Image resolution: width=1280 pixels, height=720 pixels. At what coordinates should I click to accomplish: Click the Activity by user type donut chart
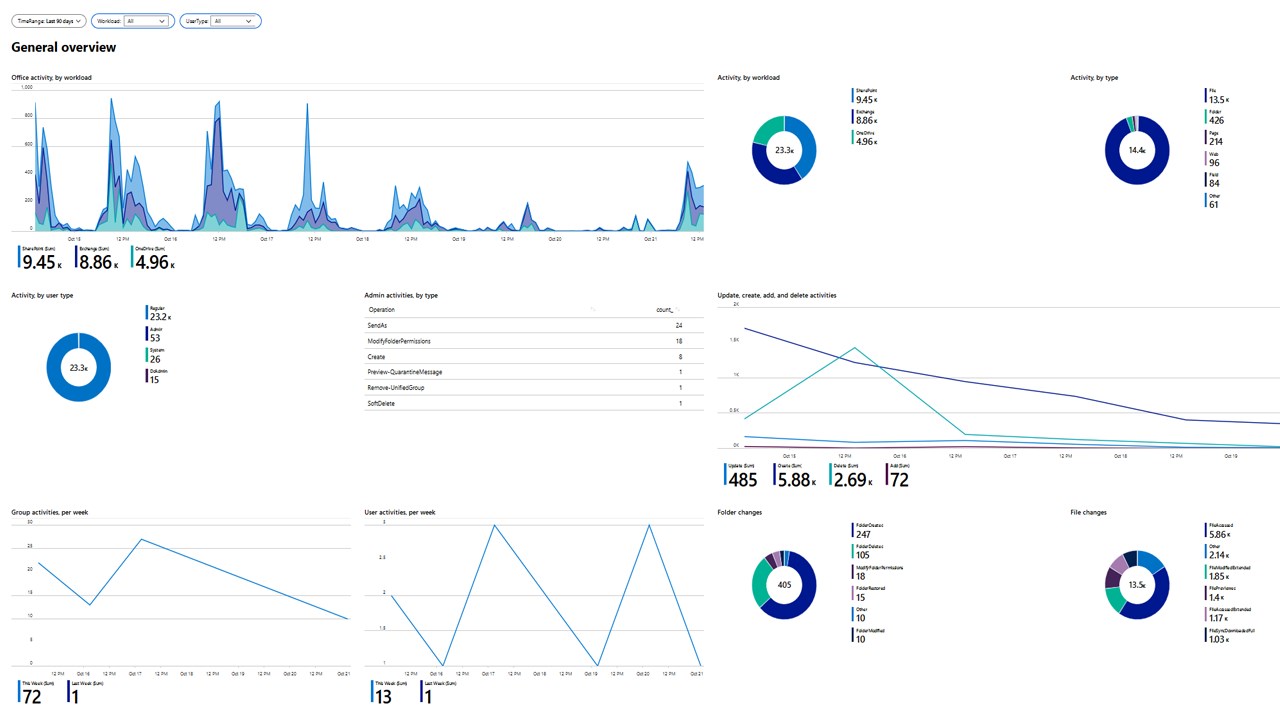click(x=79, y=367)
